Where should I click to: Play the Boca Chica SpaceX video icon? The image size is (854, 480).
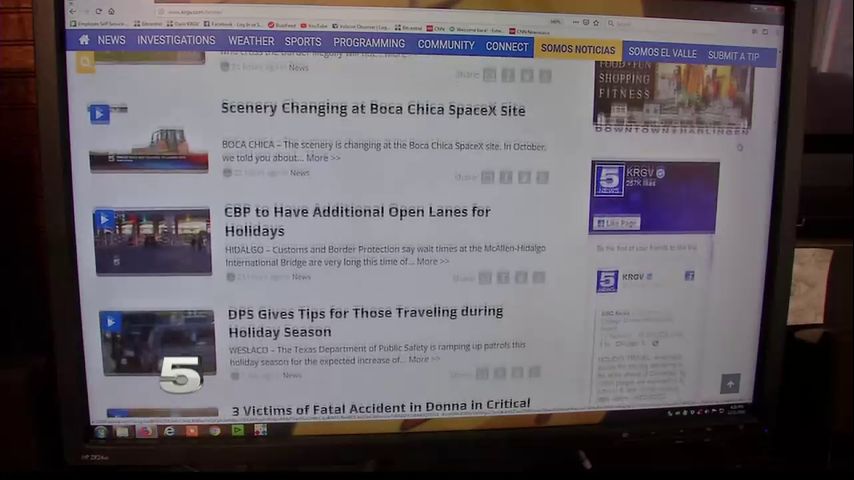(99, 114)
